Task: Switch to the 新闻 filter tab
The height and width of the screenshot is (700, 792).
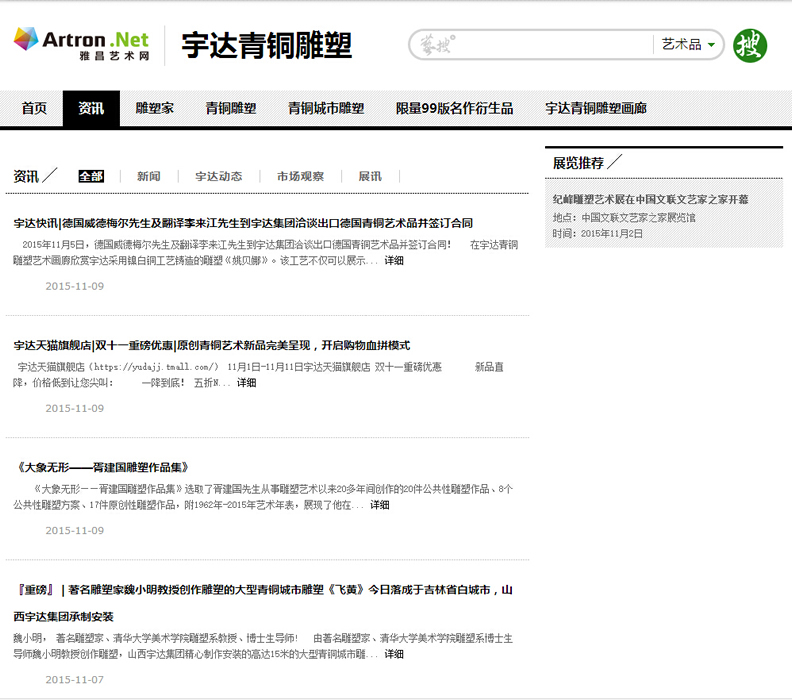Action: 149,176
